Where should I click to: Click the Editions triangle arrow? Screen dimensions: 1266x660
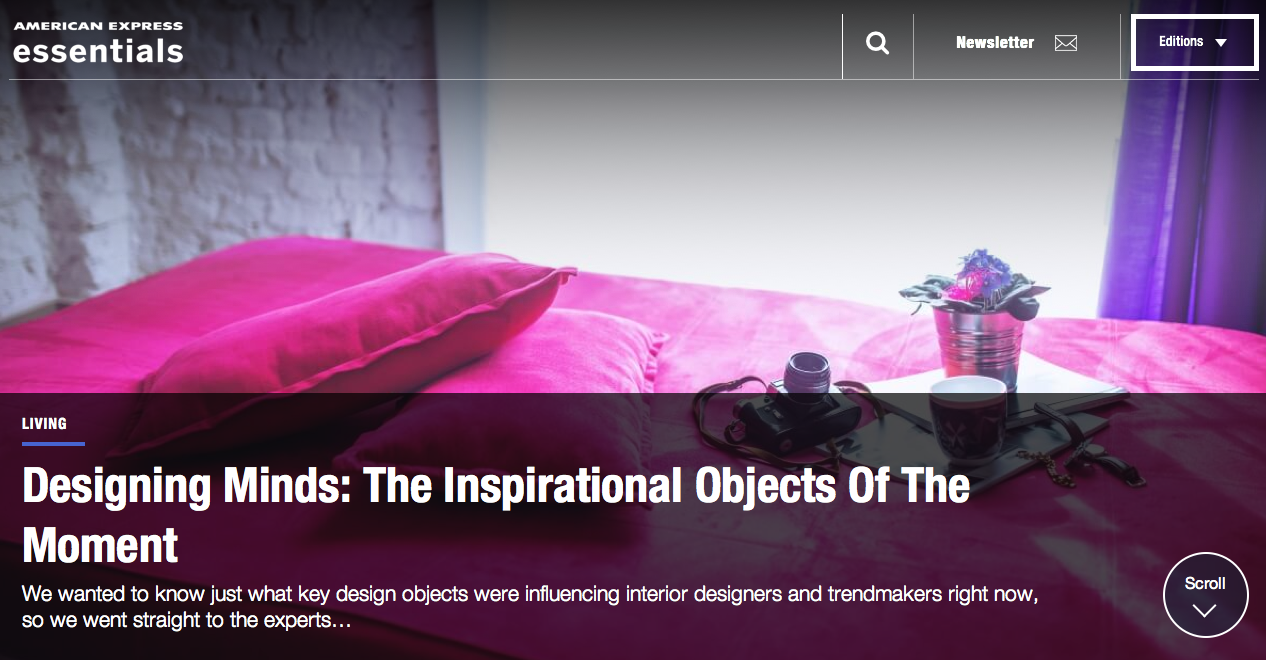pos(1220,43)
